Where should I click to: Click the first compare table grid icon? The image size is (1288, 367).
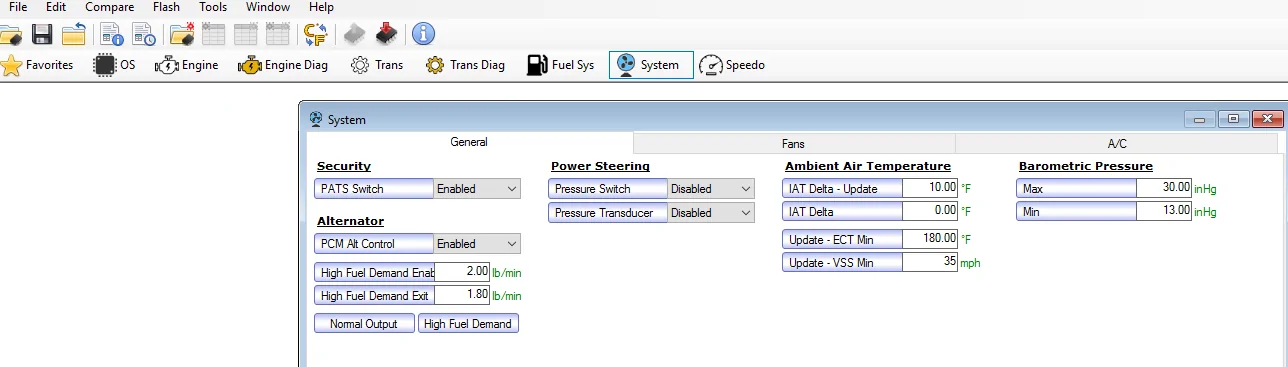pyautogui.click(x=213, y=35)
